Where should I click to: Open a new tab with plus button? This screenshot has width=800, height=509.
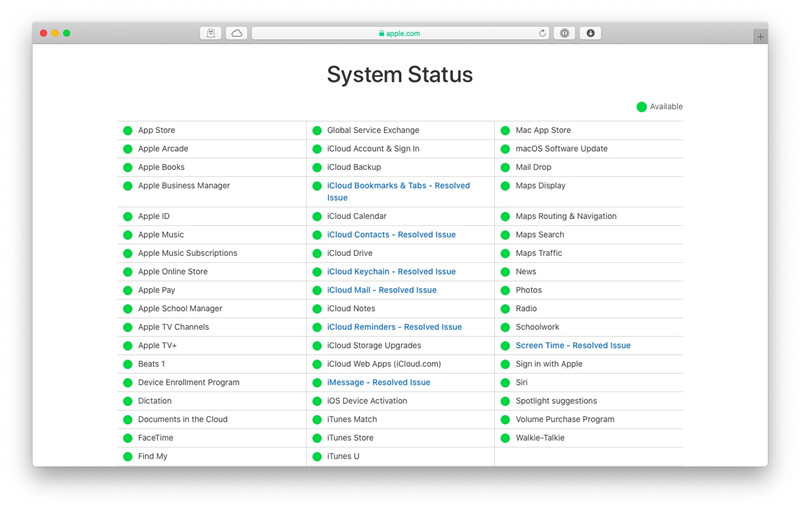[x=760, y=37]
